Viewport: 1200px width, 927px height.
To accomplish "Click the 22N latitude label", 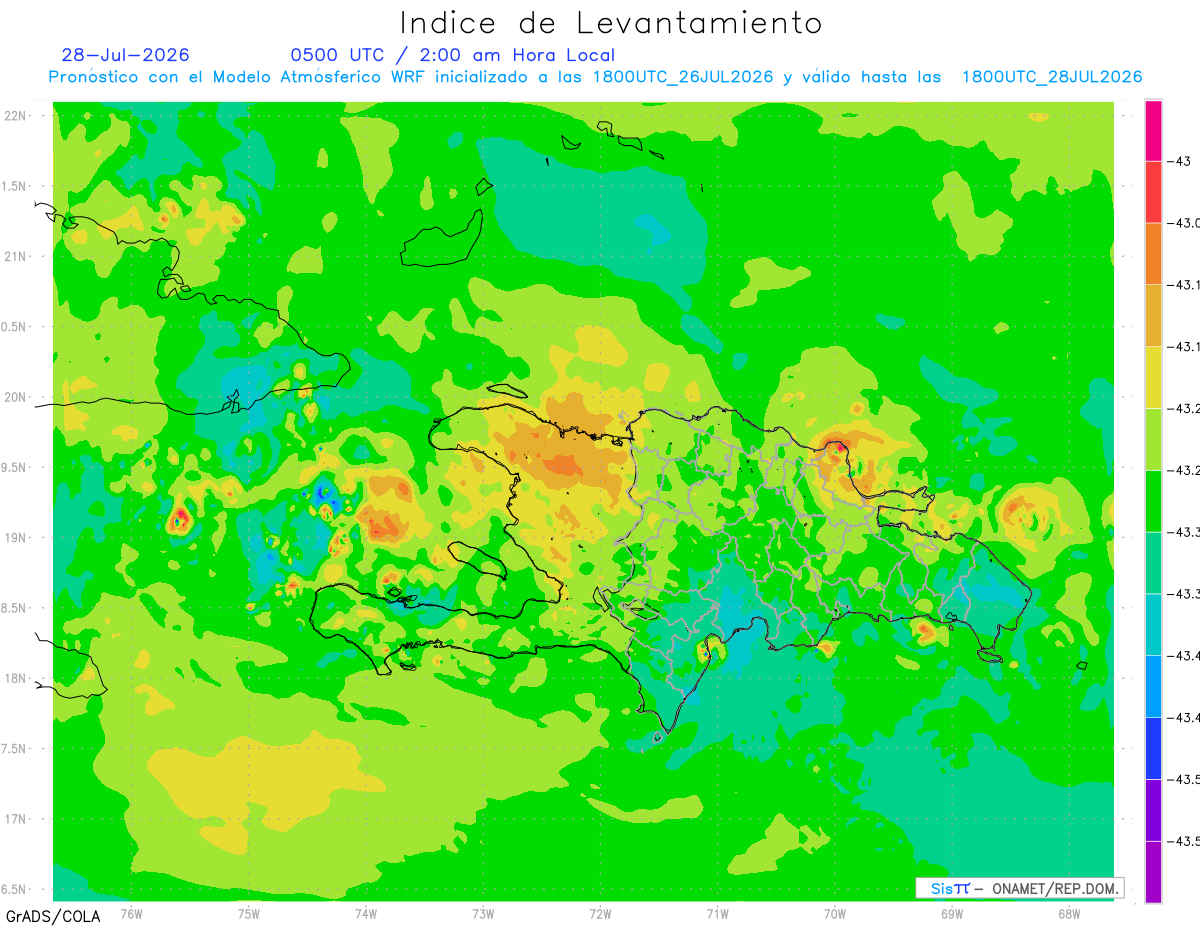I will [x=15, y=116].
